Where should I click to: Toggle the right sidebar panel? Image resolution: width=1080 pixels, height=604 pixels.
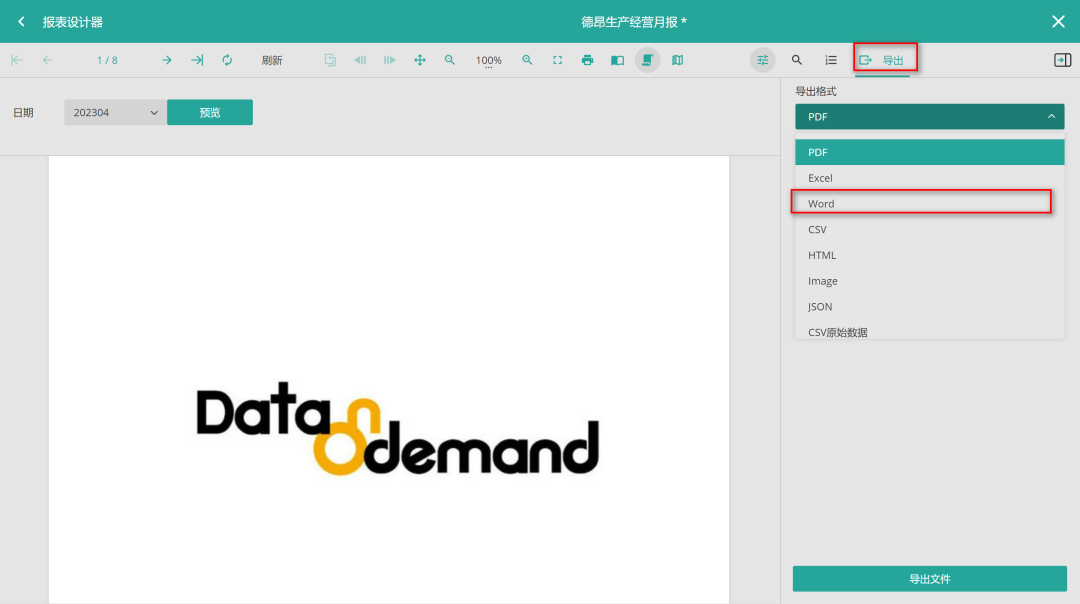click(1062, 60)
